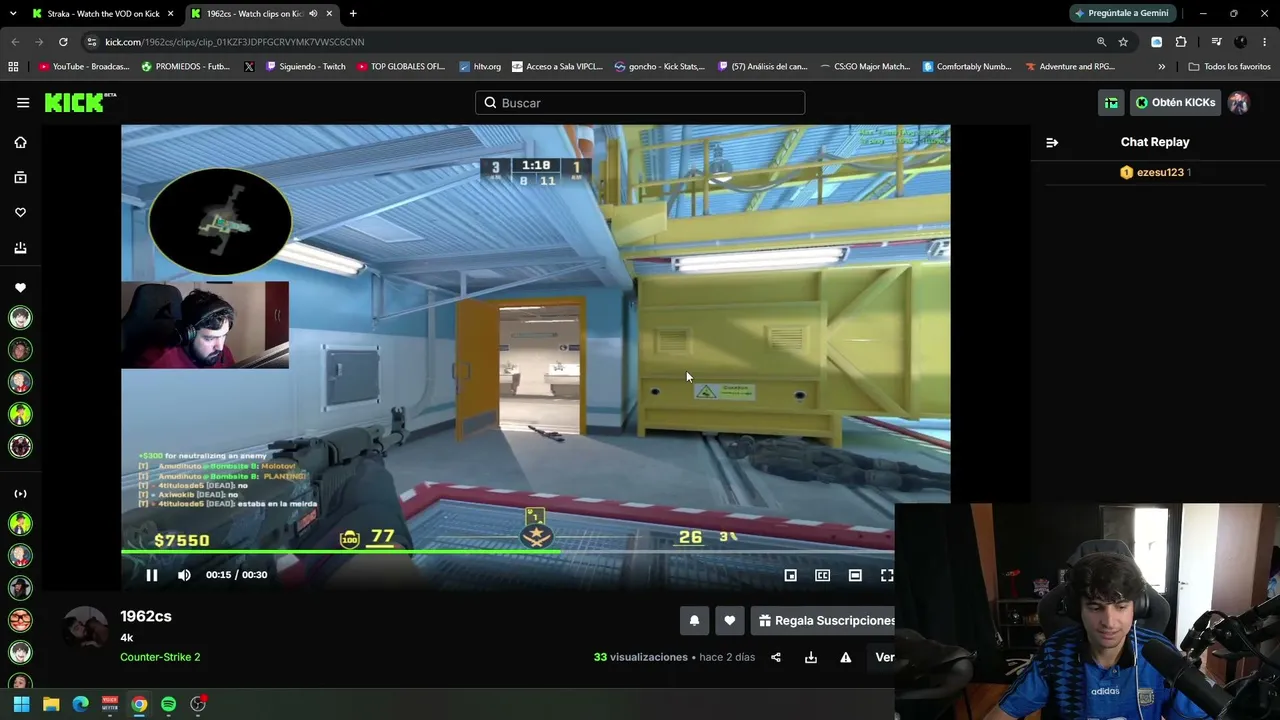Open Chrome apps grid in bookmarks bar
Viewport: 1280px width, 720px height.
coord(13,67)
